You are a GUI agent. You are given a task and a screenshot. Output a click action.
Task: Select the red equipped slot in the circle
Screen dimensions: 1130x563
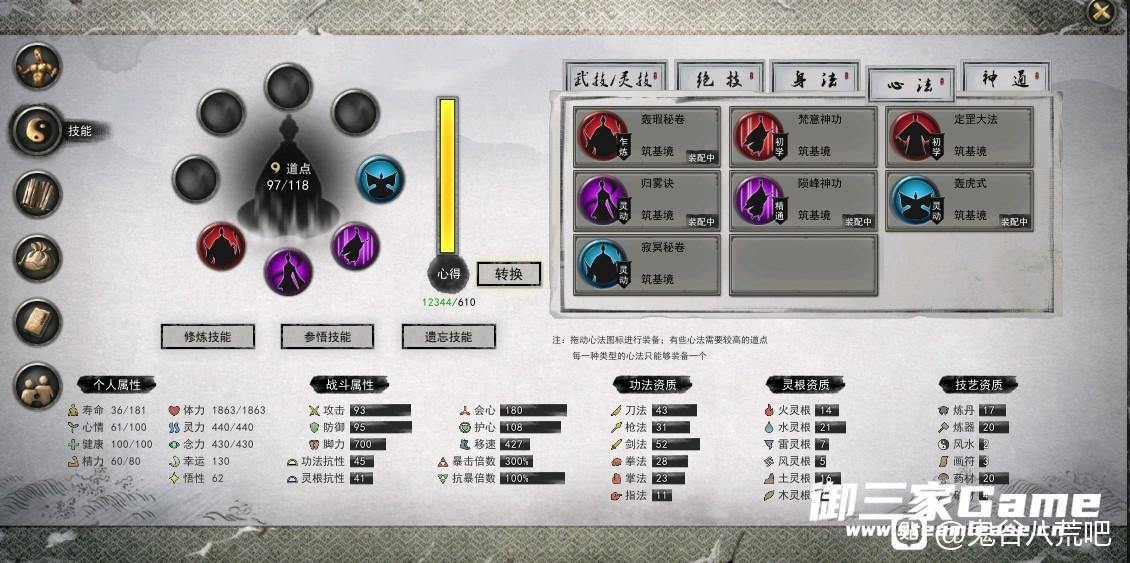pyautogui.click(x=221, y=246)
